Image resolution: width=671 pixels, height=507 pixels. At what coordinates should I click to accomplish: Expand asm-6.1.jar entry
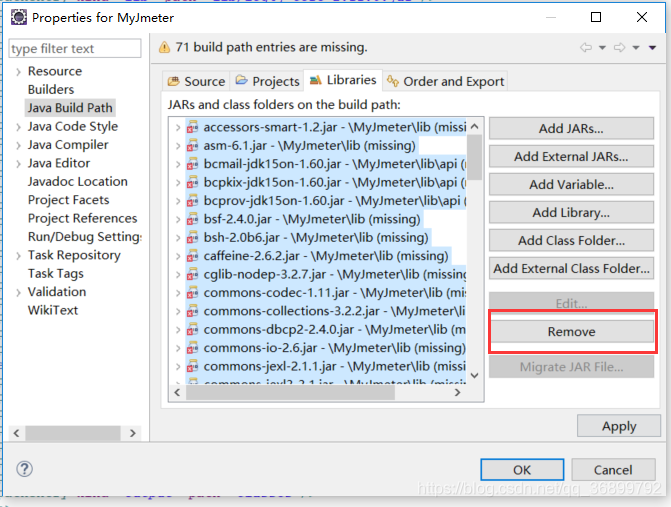pyautogui.click(x=178, y=146)
